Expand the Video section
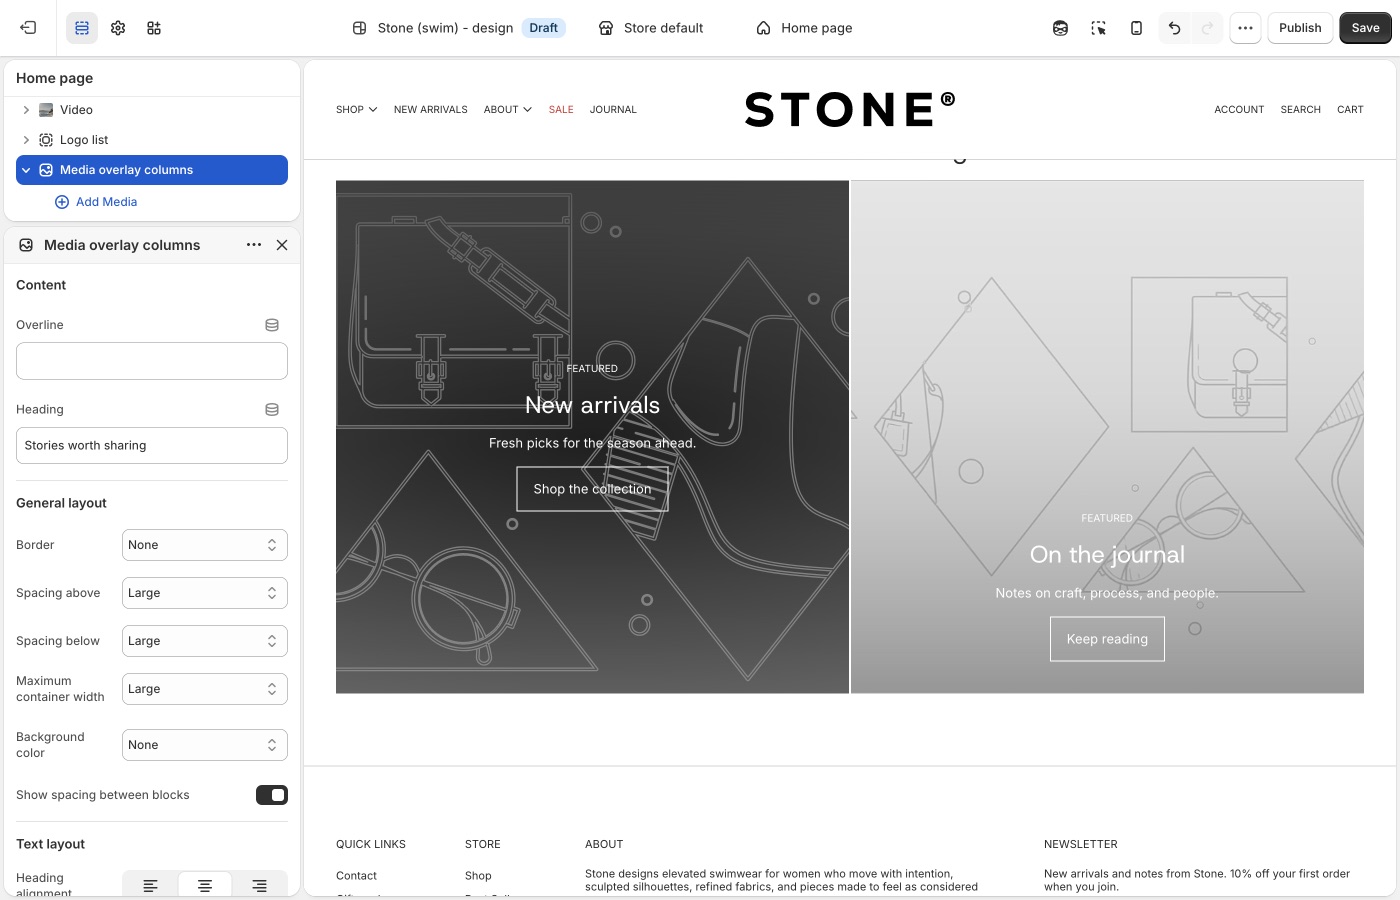1400x900 pixels. (x=26, y=110)
